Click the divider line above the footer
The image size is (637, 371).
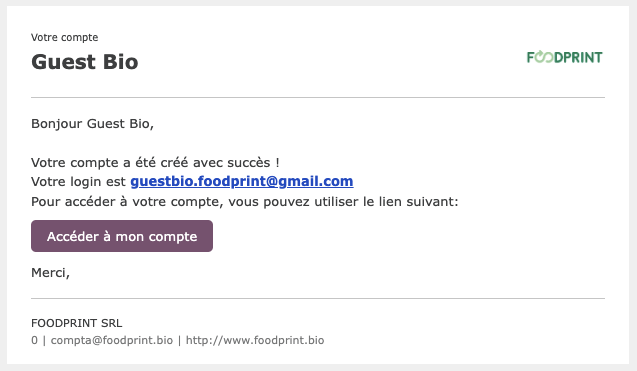(318, 299)
